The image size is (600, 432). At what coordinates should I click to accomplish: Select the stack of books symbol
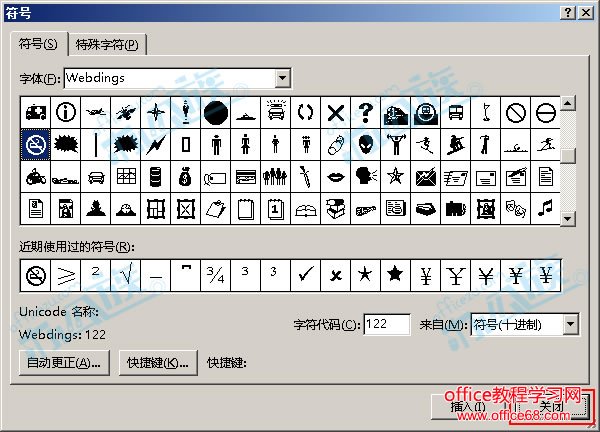336,209
